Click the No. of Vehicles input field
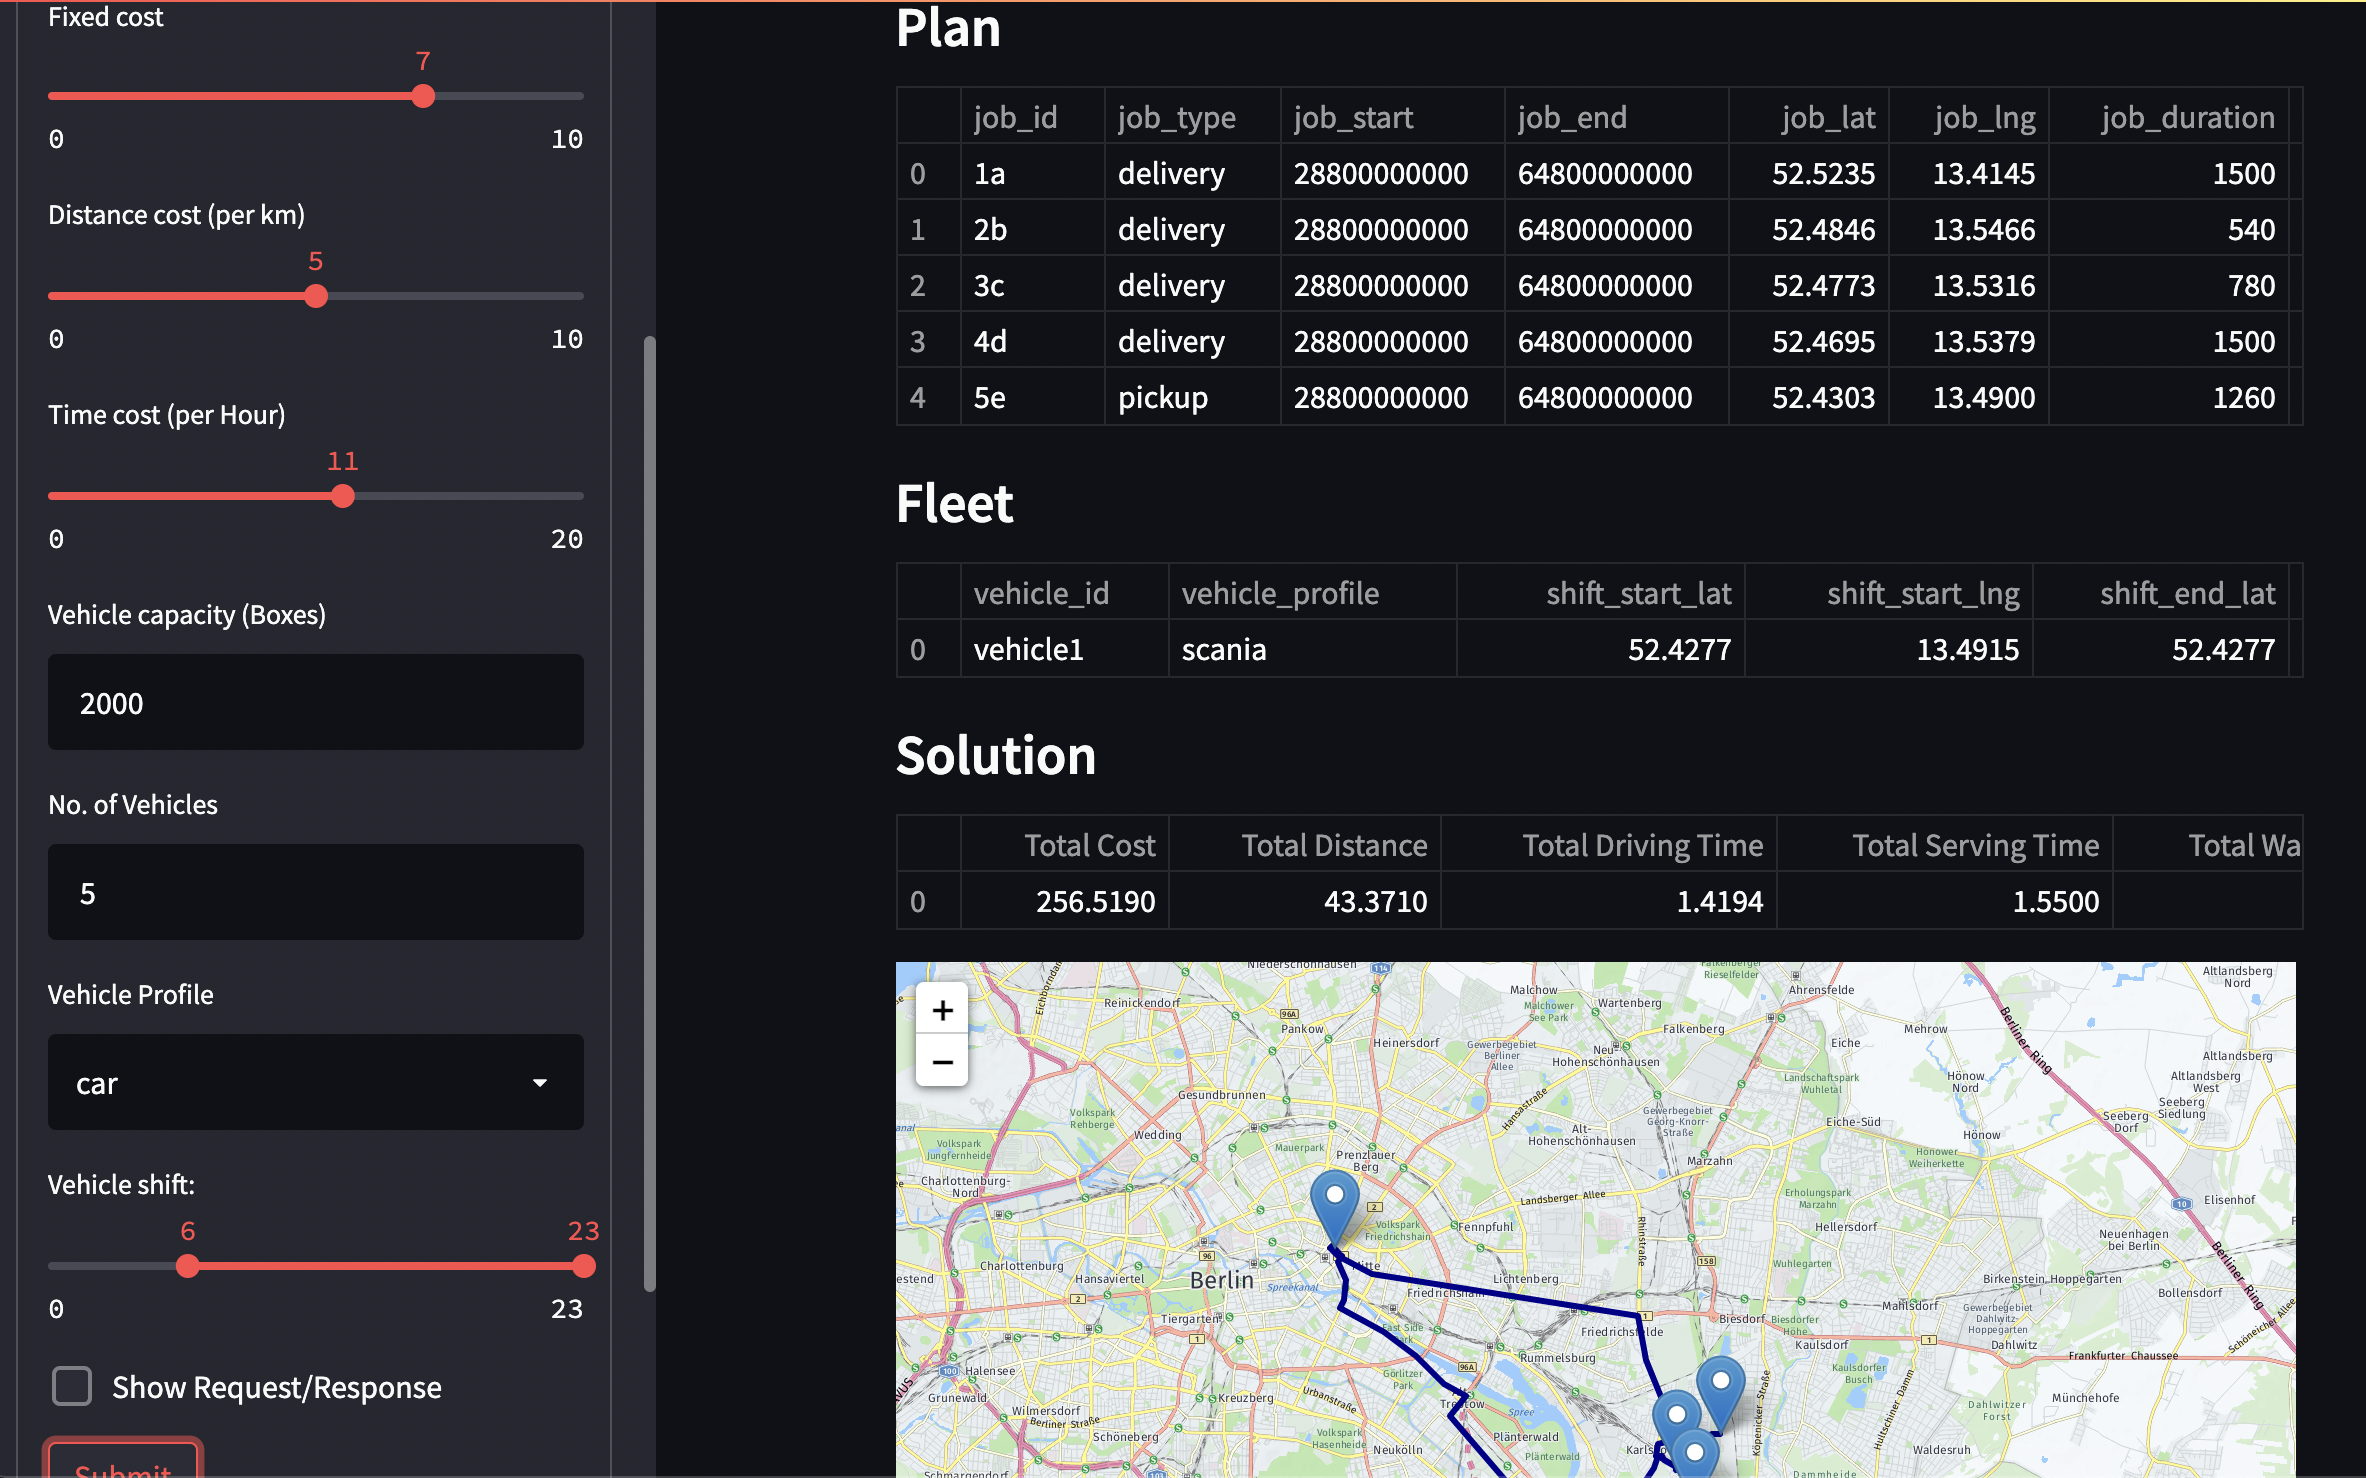2366x1478 pixels. coord(315,892)
